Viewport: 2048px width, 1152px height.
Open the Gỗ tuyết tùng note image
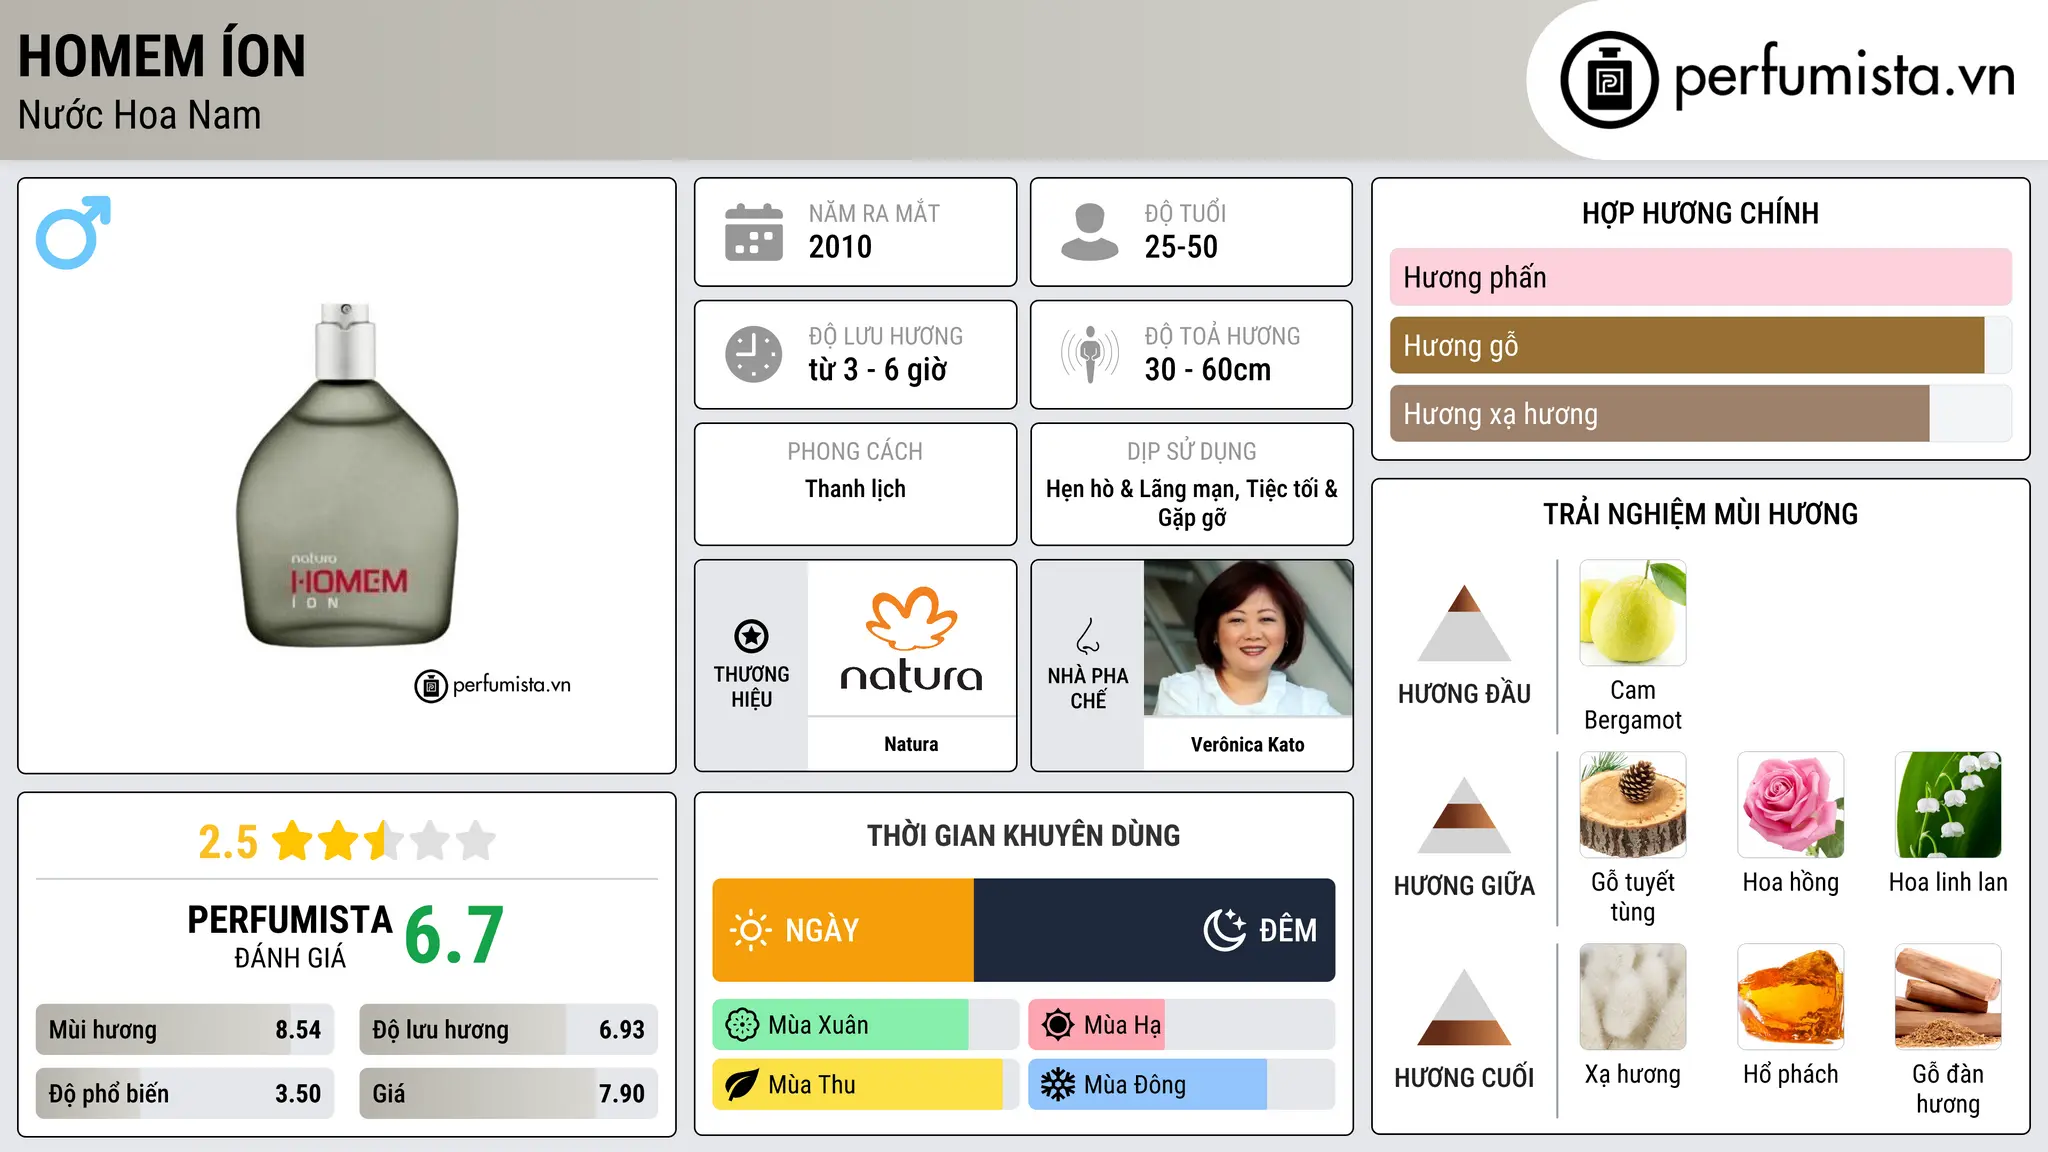1633,805
